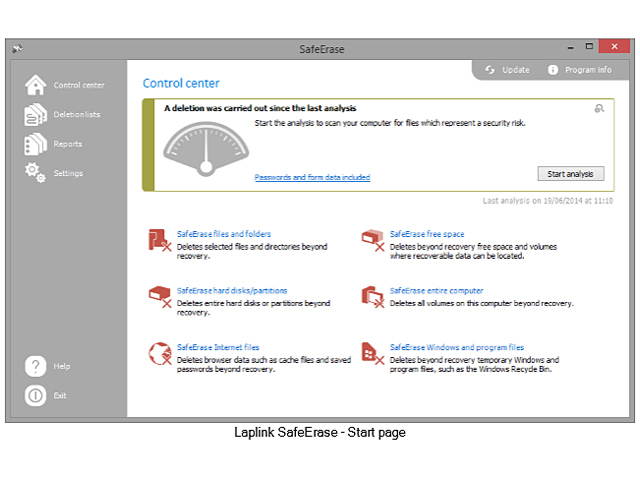Close the SafeErase window
The width and height of the screenshot is (640, 480).
[614, 47]
